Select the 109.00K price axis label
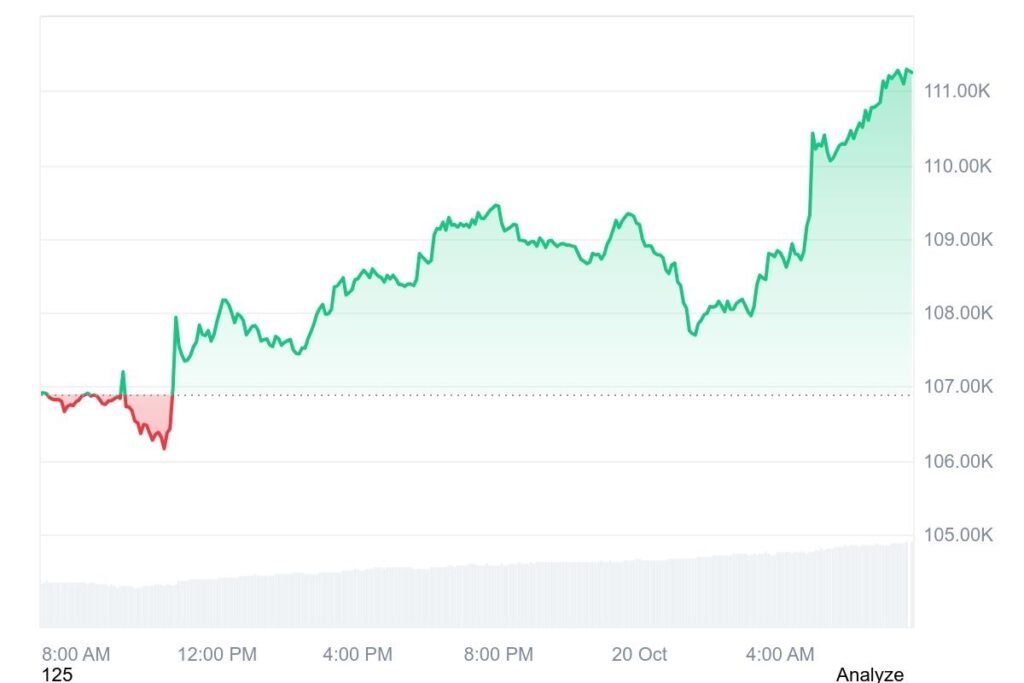The height and width of the screenshot is (683, 1024). [957, 239]
